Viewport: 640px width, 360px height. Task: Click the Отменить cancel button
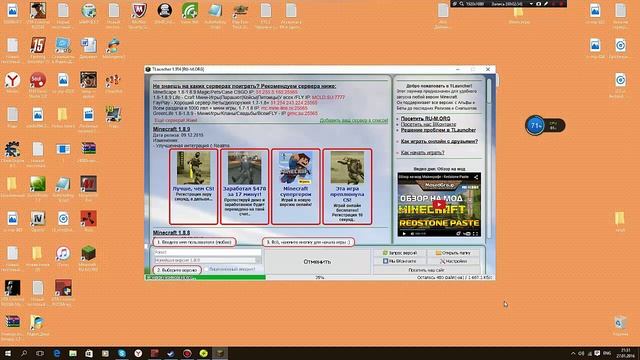(x=317, y=262)
